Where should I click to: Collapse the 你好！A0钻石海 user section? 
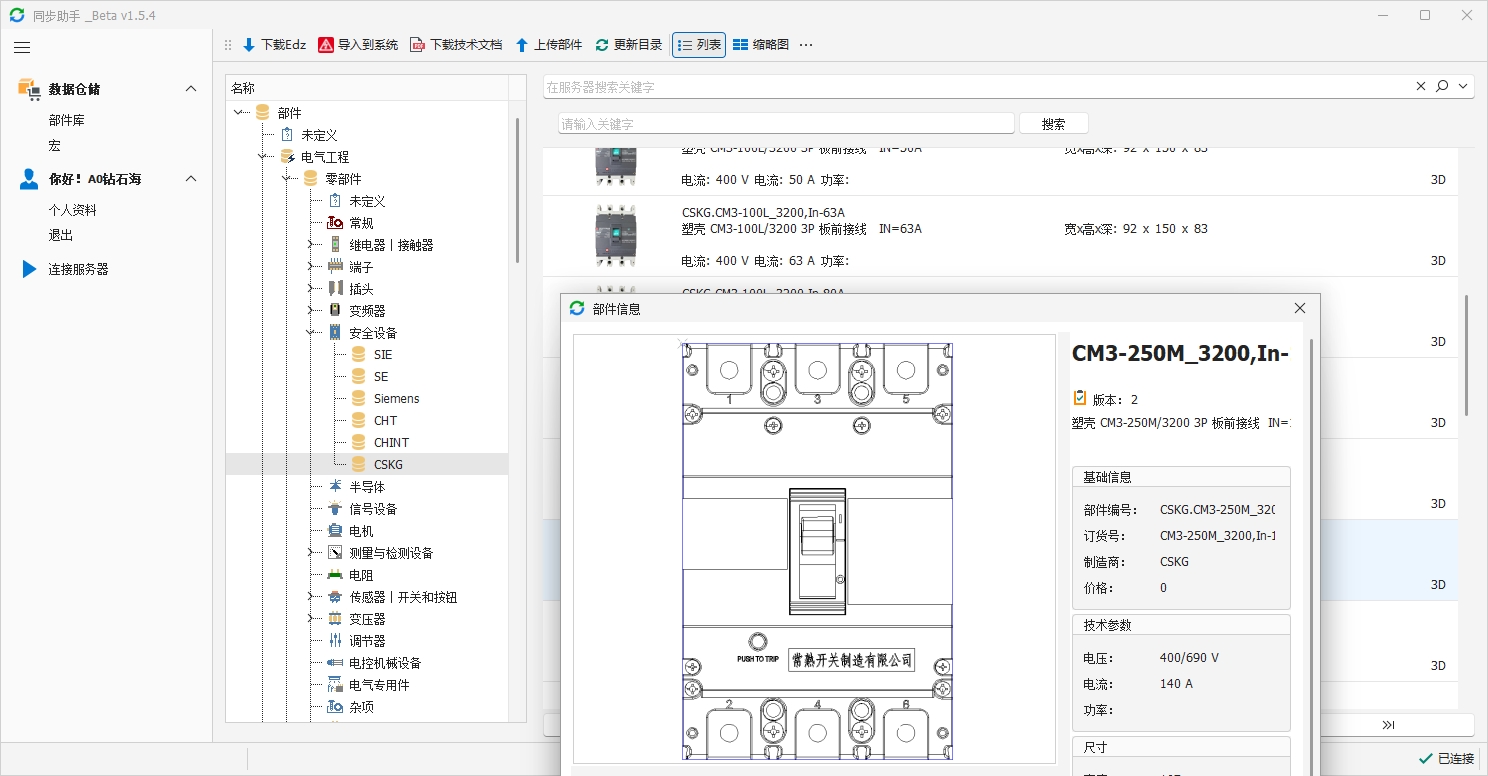(191, 179)
